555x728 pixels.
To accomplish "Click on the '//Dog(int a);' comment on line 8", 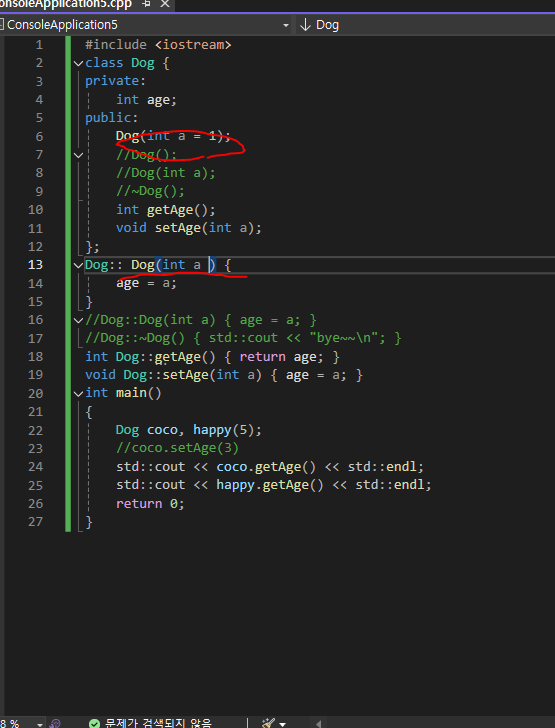I will 166,173.
